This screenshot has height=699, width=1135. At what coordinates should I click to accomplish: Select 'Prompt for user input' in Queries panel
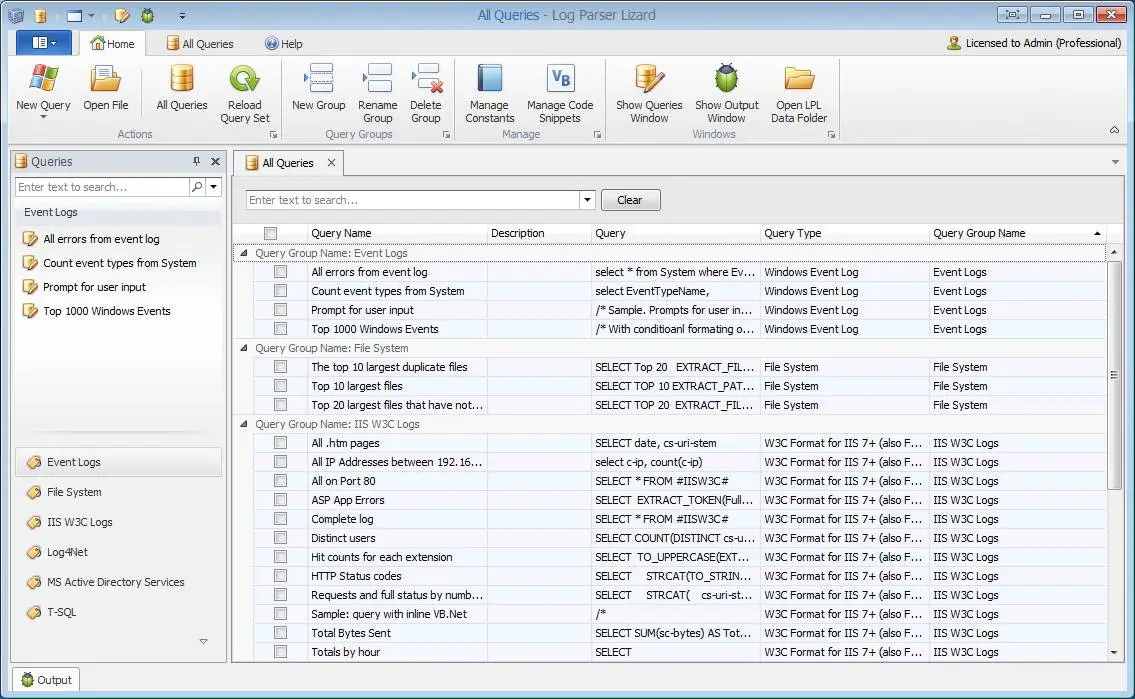tap(94, 287)
